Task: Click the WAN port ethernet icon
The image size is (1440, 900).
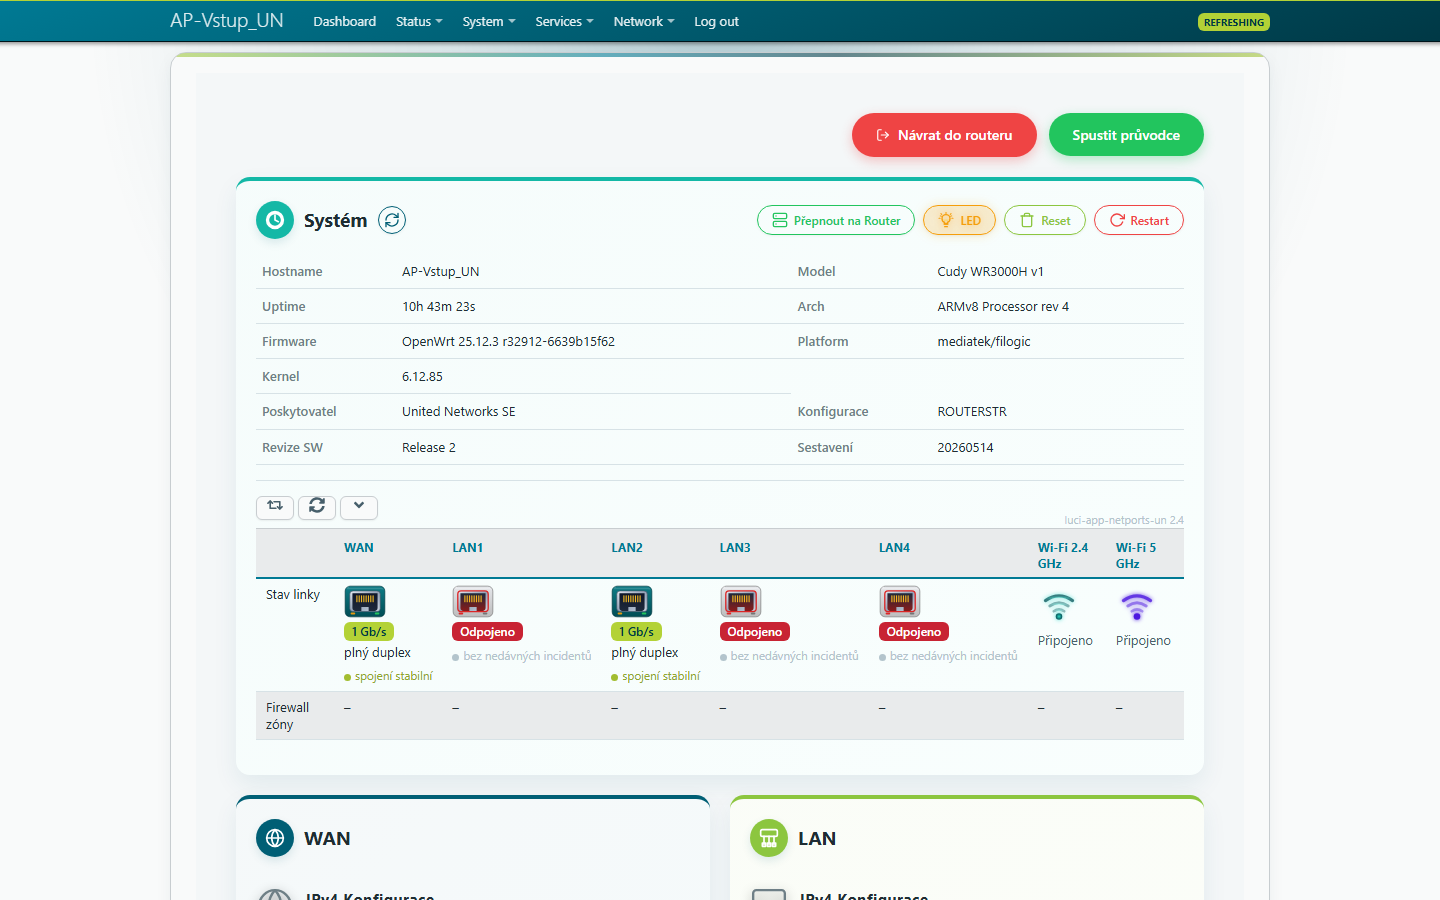Action: click(x=365, y=602)
